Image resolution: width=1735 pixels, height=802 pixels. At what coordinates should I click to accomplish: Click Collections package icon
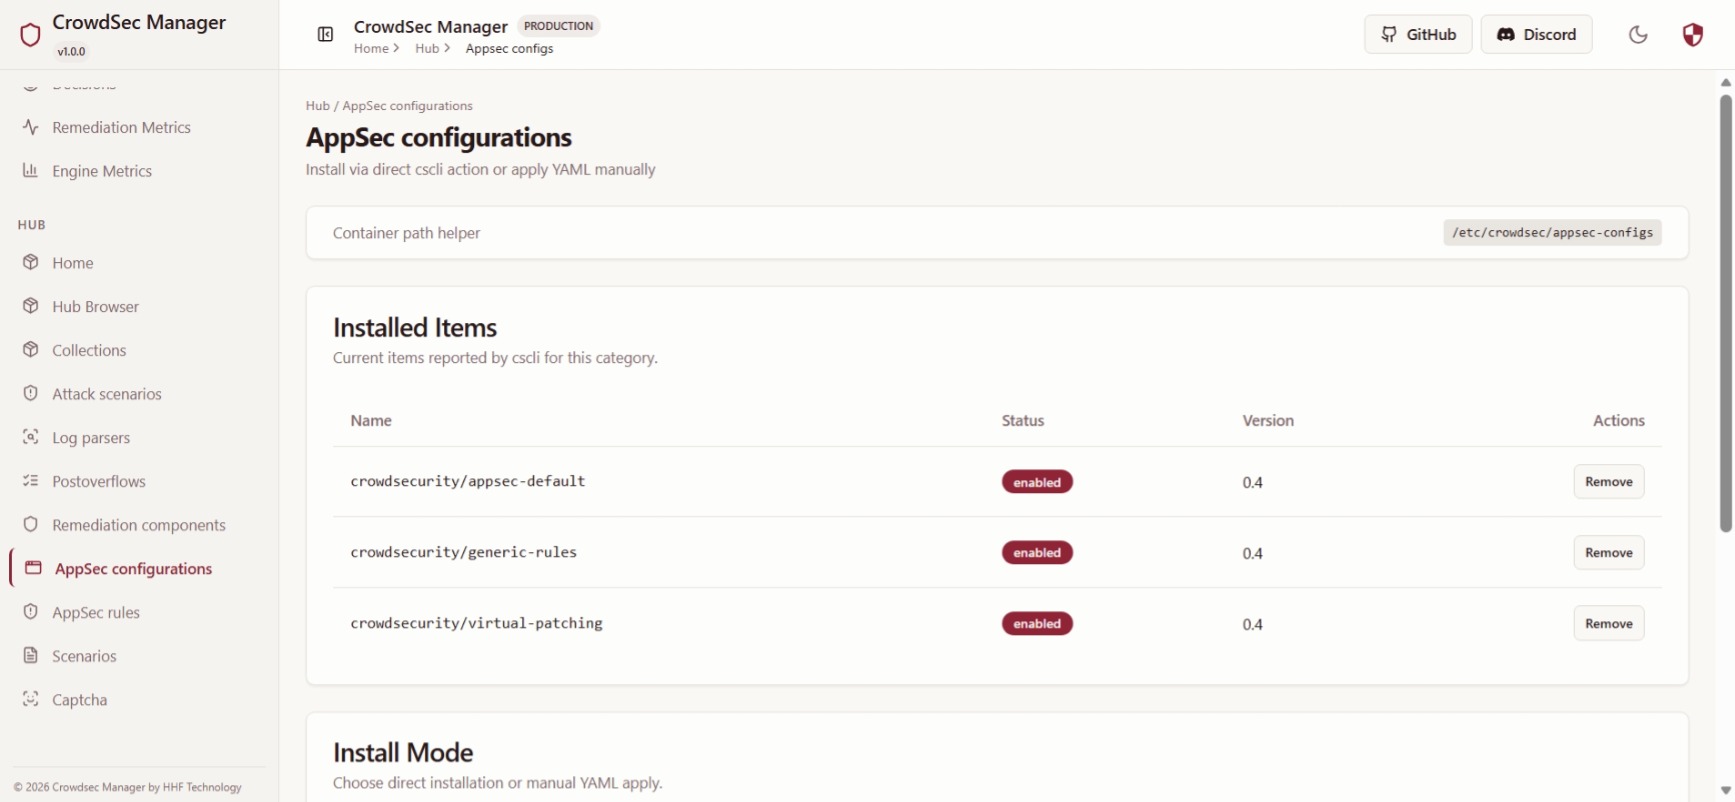(31, 350)
